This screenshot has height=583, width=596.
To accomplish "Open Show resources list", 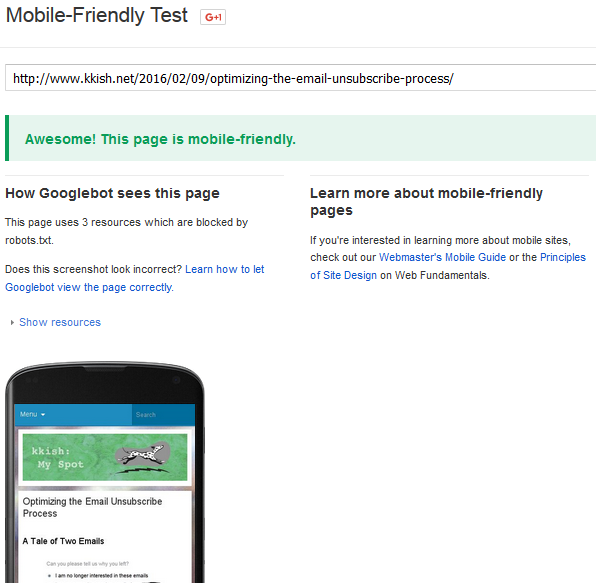I will [60, 322].
